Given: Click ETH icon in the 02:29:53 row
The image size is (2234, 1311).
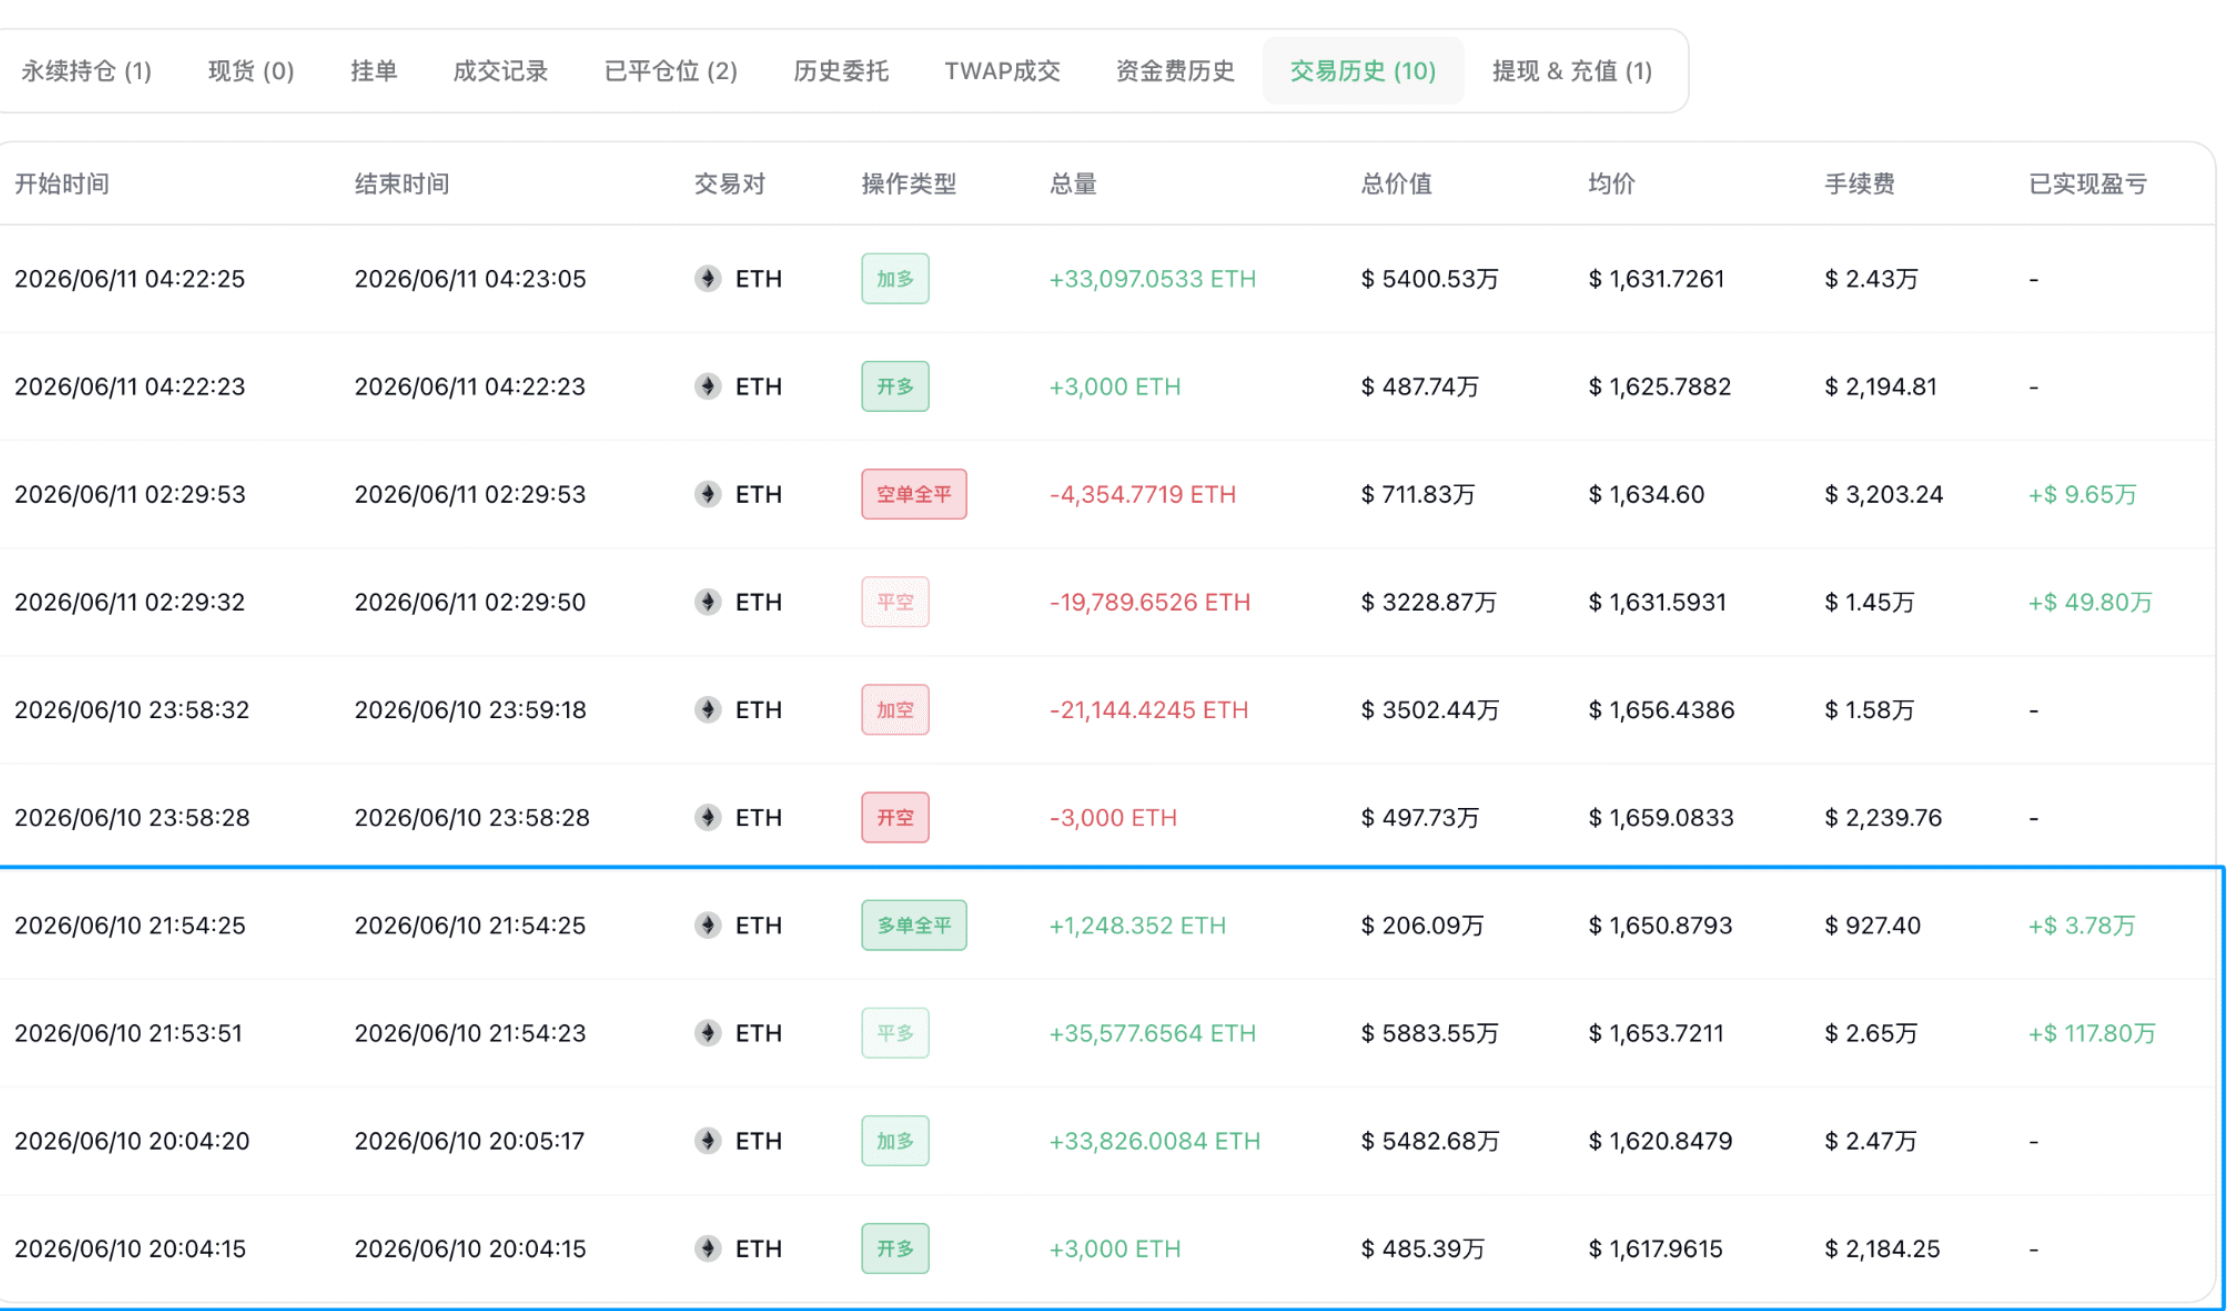Looking at the screenshot, I should click(708, 494).
